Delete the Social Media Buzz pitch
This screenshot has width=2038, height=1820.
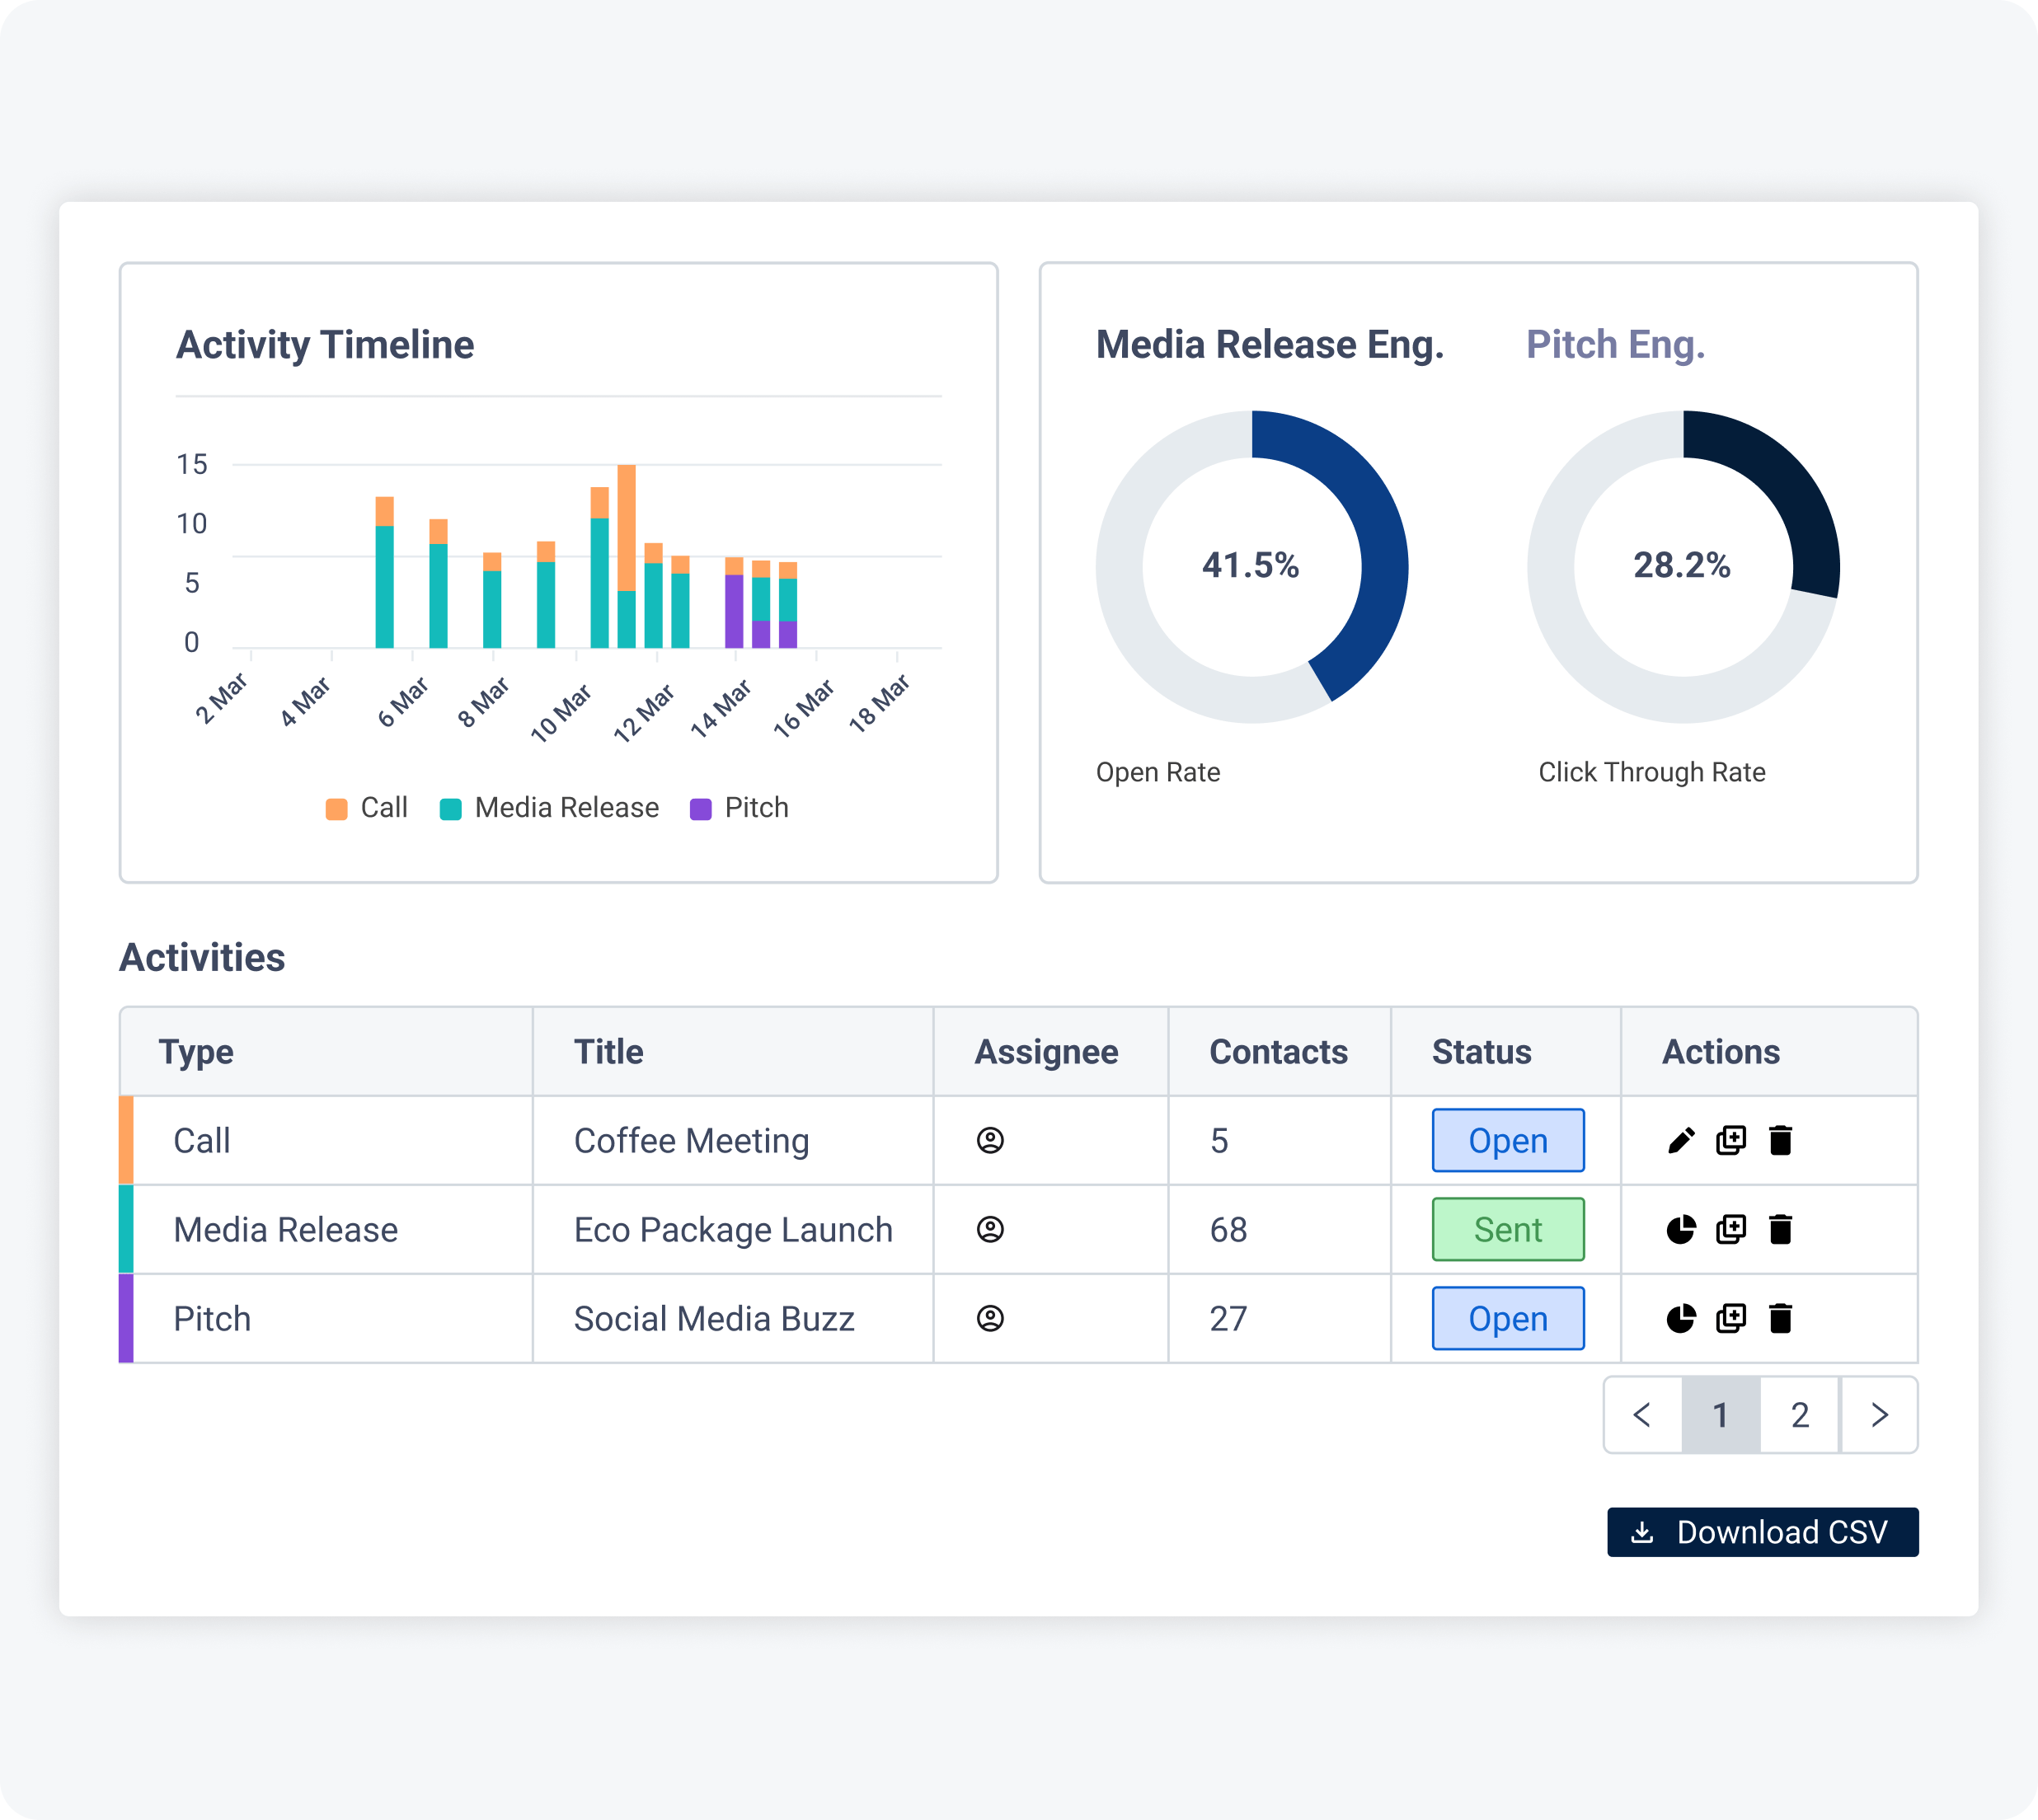[1780, 1318]
